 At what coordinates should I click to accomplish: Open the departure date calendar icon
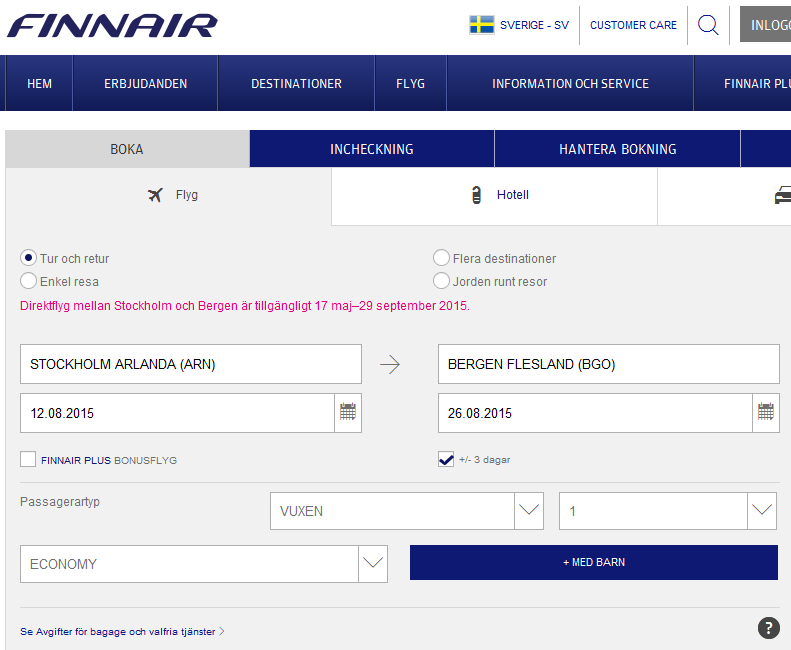(348, 412)
